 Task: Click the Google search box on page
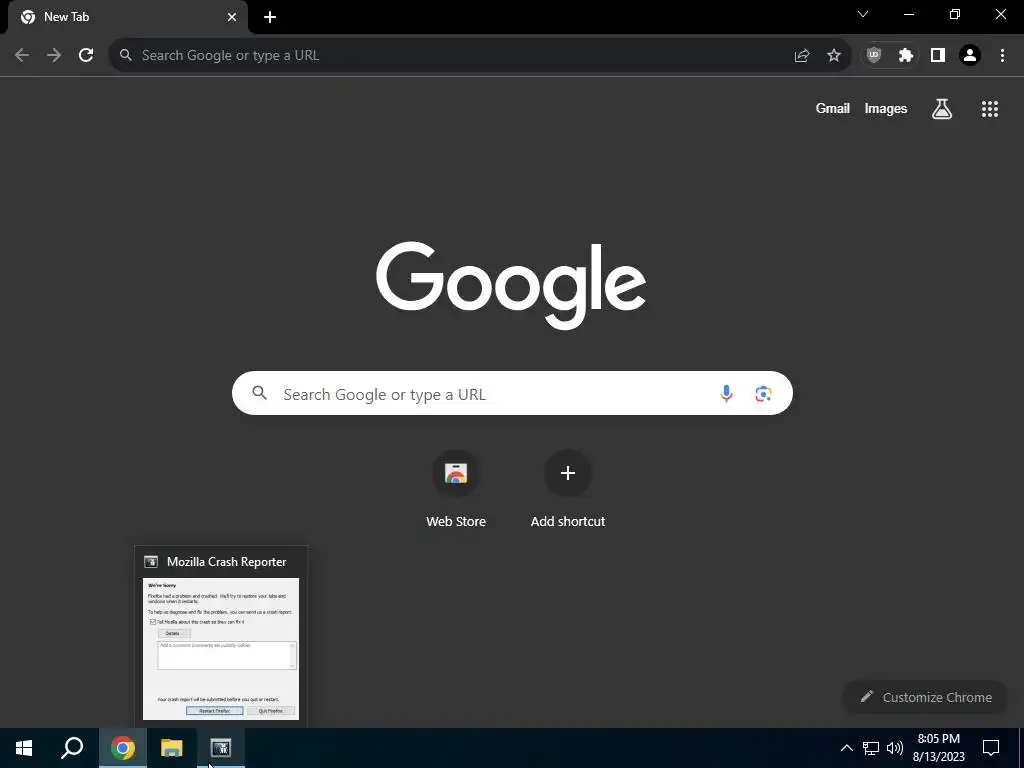tap(512, 393)
